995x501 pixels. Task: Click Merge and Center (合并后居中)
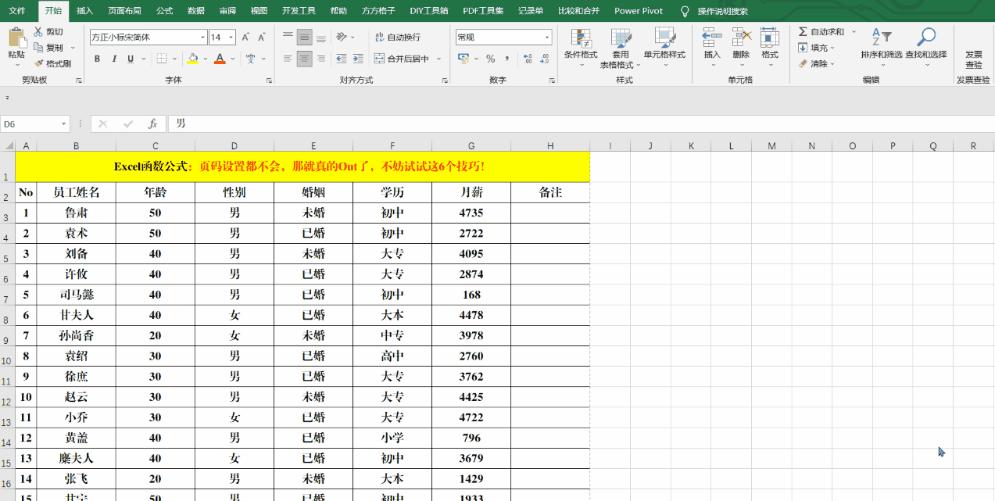pyautogui.click(x=408, y=59)
